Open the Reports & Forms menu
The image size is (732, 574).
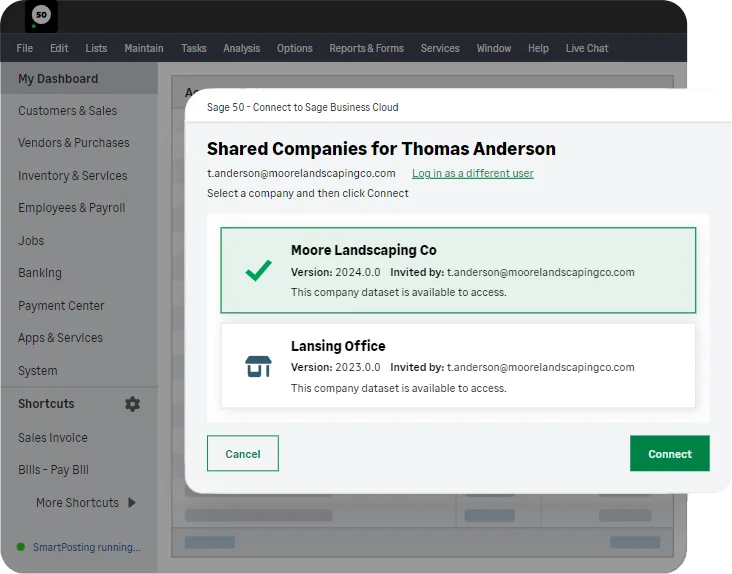pos(366,49)
